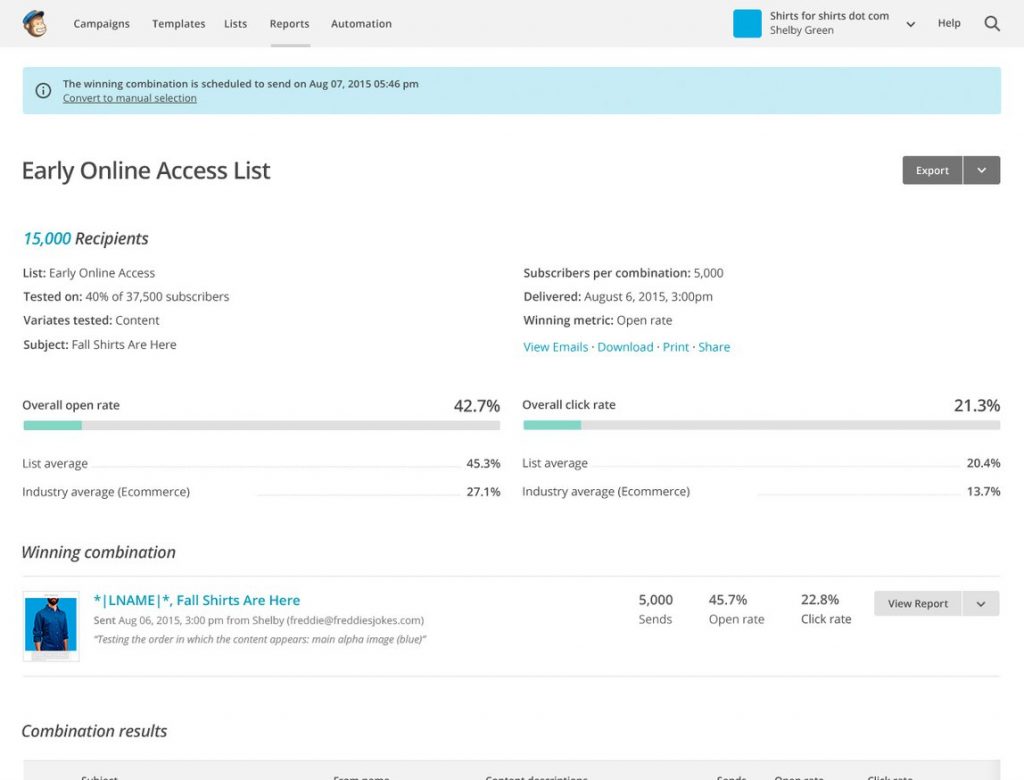The image size is (1024, 780).
Task: Navigate to the Automation menu
Action: coord(361,24)
